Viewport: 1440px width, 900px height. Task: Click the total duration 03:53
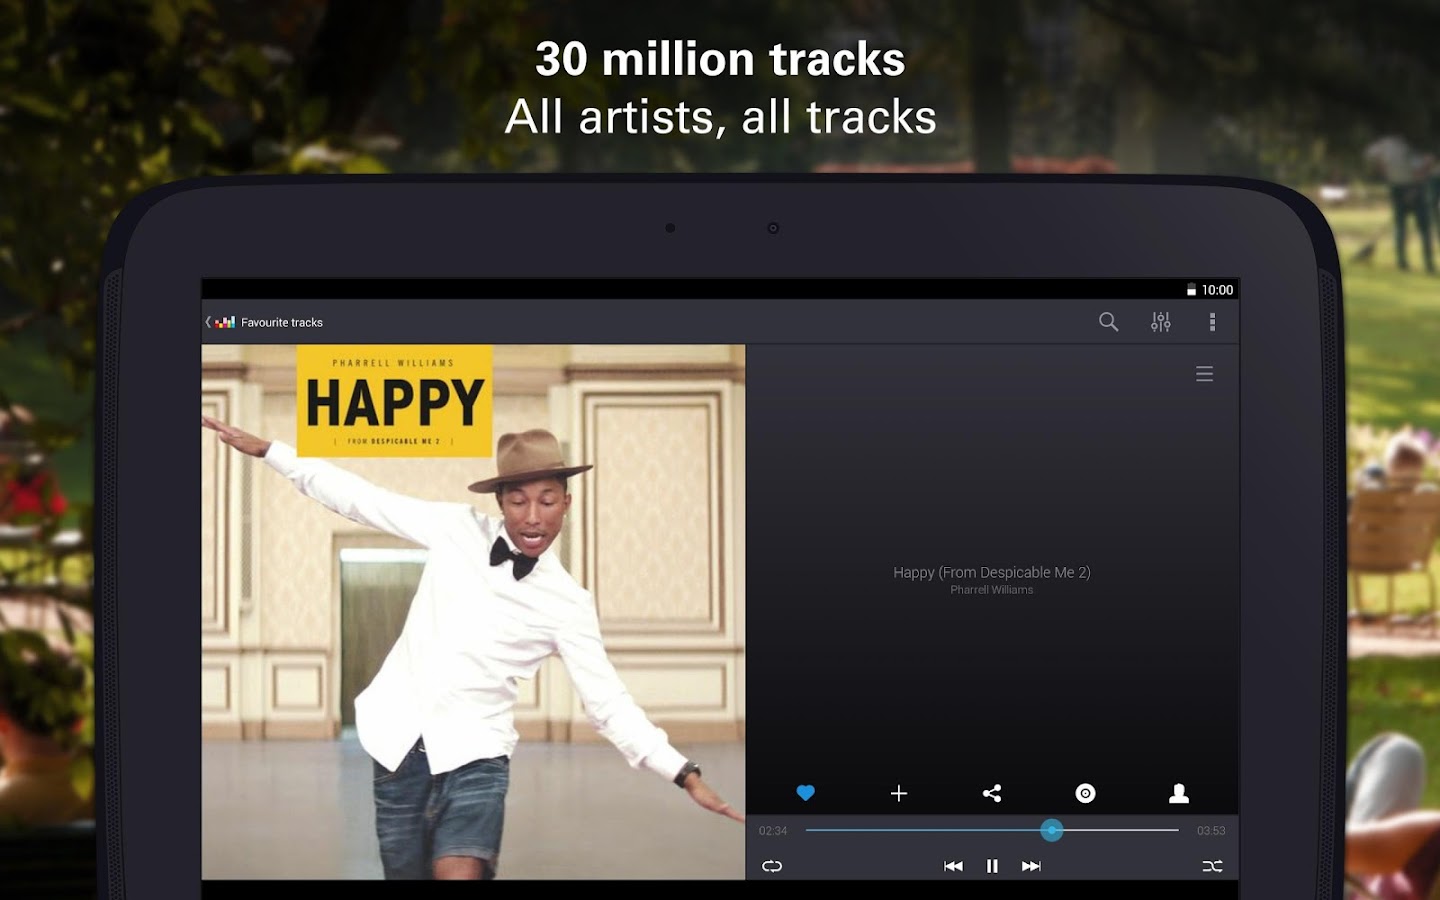coord(1211,831)
